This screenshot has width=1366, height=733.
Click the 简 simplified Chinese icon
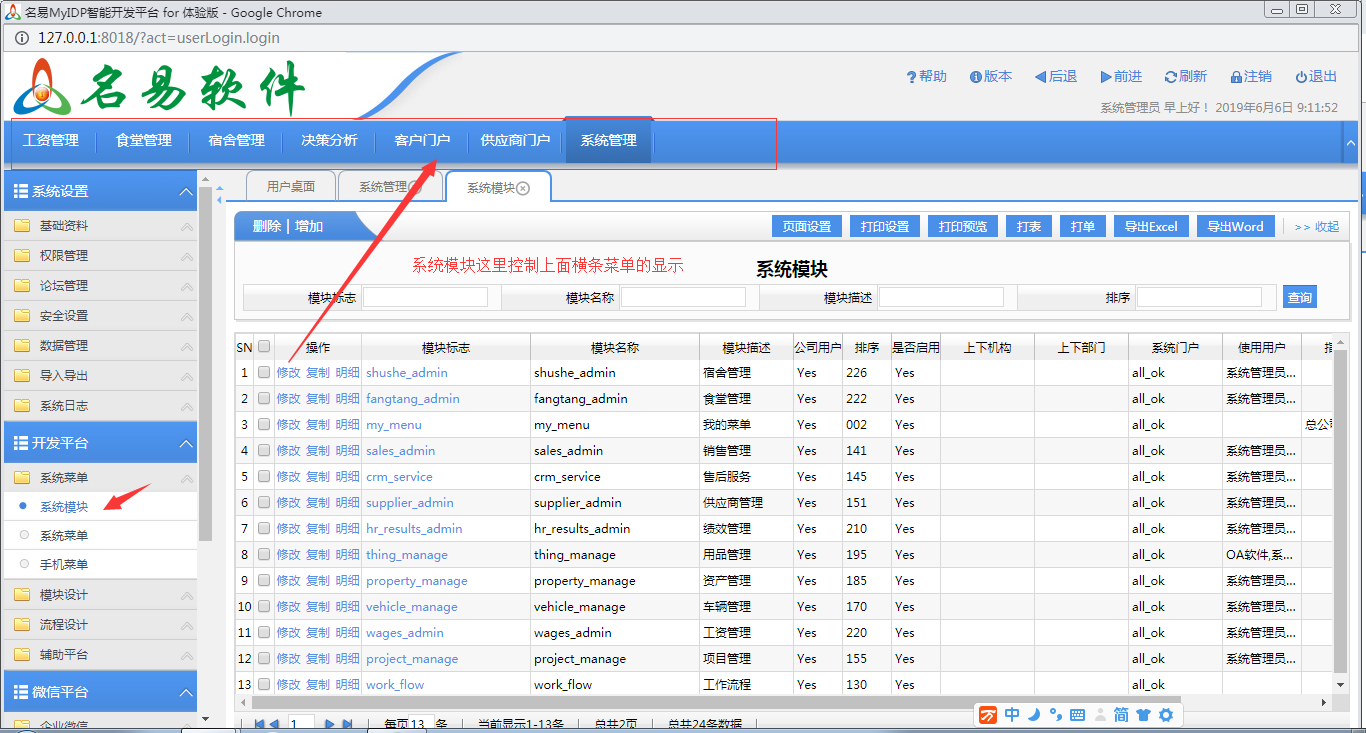1121,715
